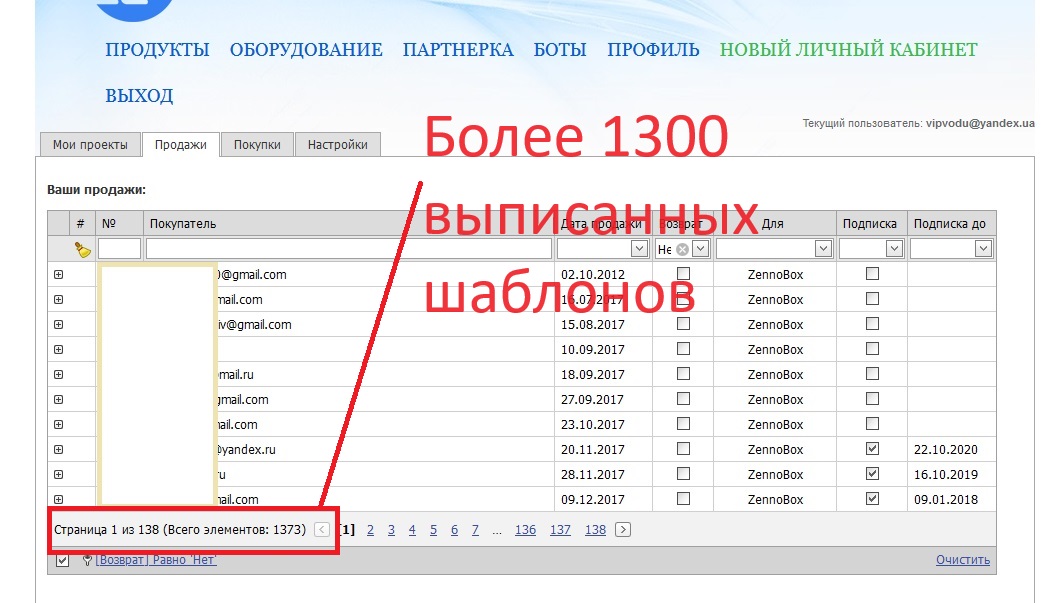Viewport: 1044px width, 603px height.
Task: Go to page 6 in the pager
Action: pyautogui.click(x=454, y=530)
